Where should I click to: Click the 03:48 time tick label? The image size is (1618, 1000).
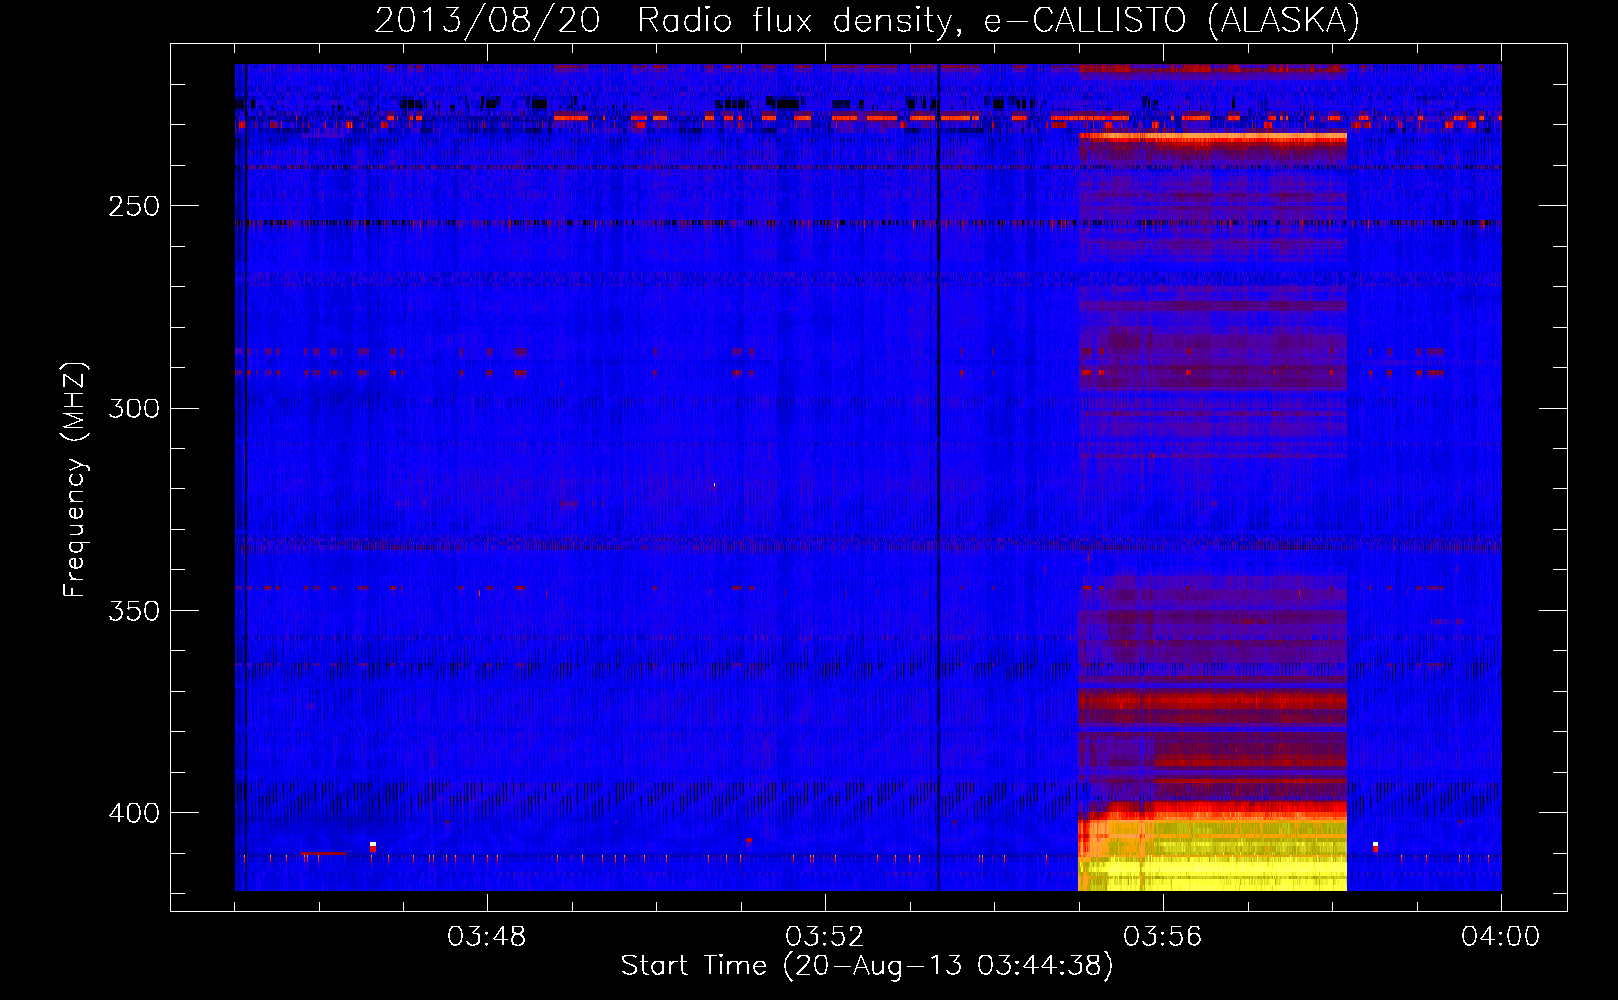(487, 937)
